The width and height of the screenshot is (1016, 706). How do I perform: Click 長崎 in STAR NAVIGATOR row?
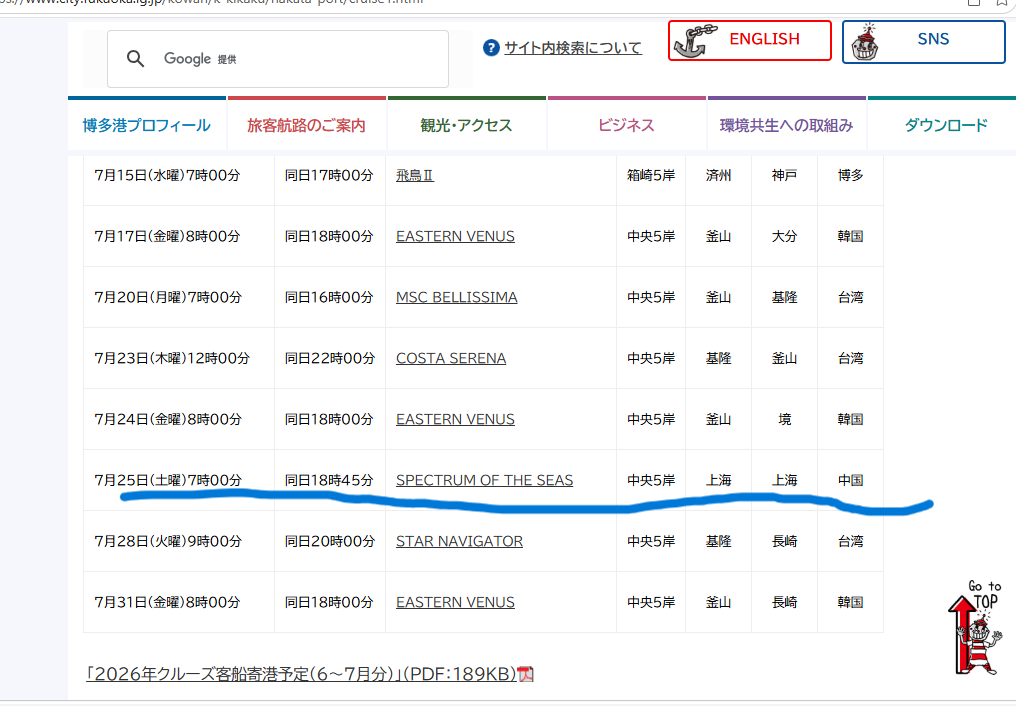click(785, 541)
